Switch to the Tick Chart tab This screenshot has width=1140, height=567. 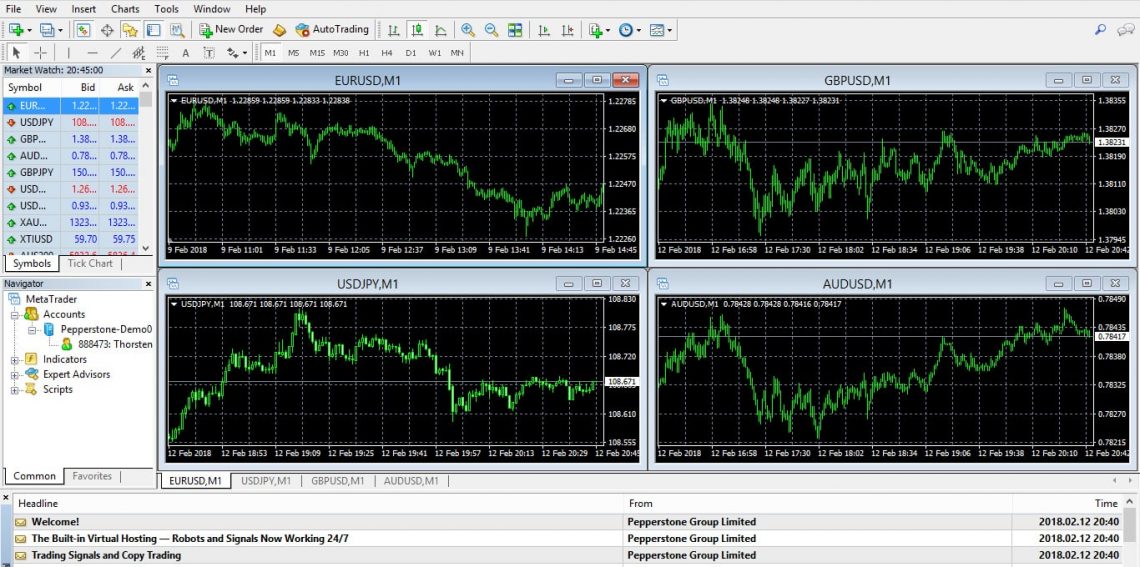pyautogui.click(x=90, y=264)
